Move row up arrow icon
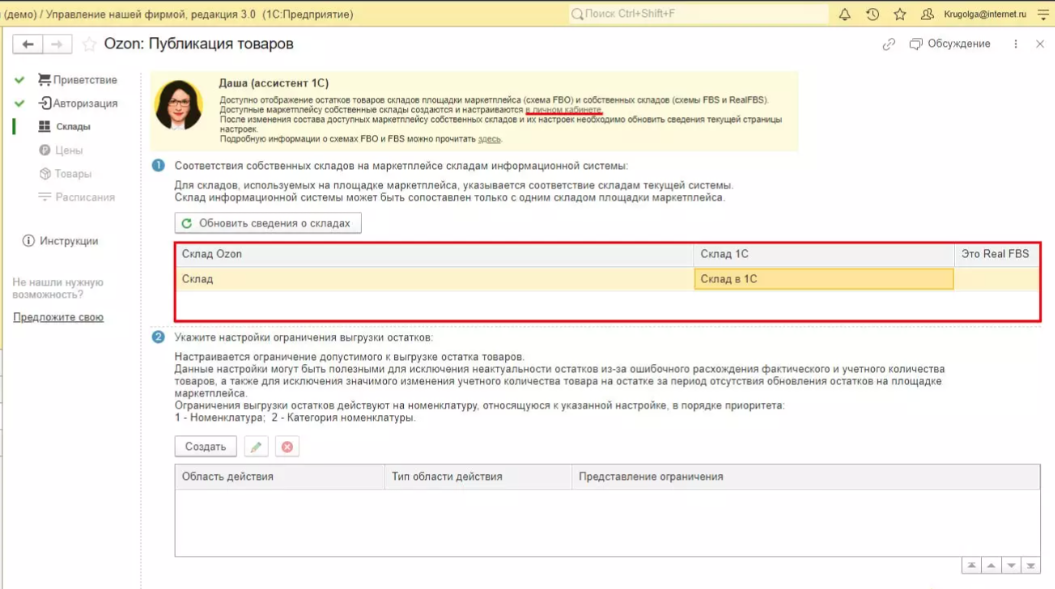1055x589 pixels. coord(991,566)
